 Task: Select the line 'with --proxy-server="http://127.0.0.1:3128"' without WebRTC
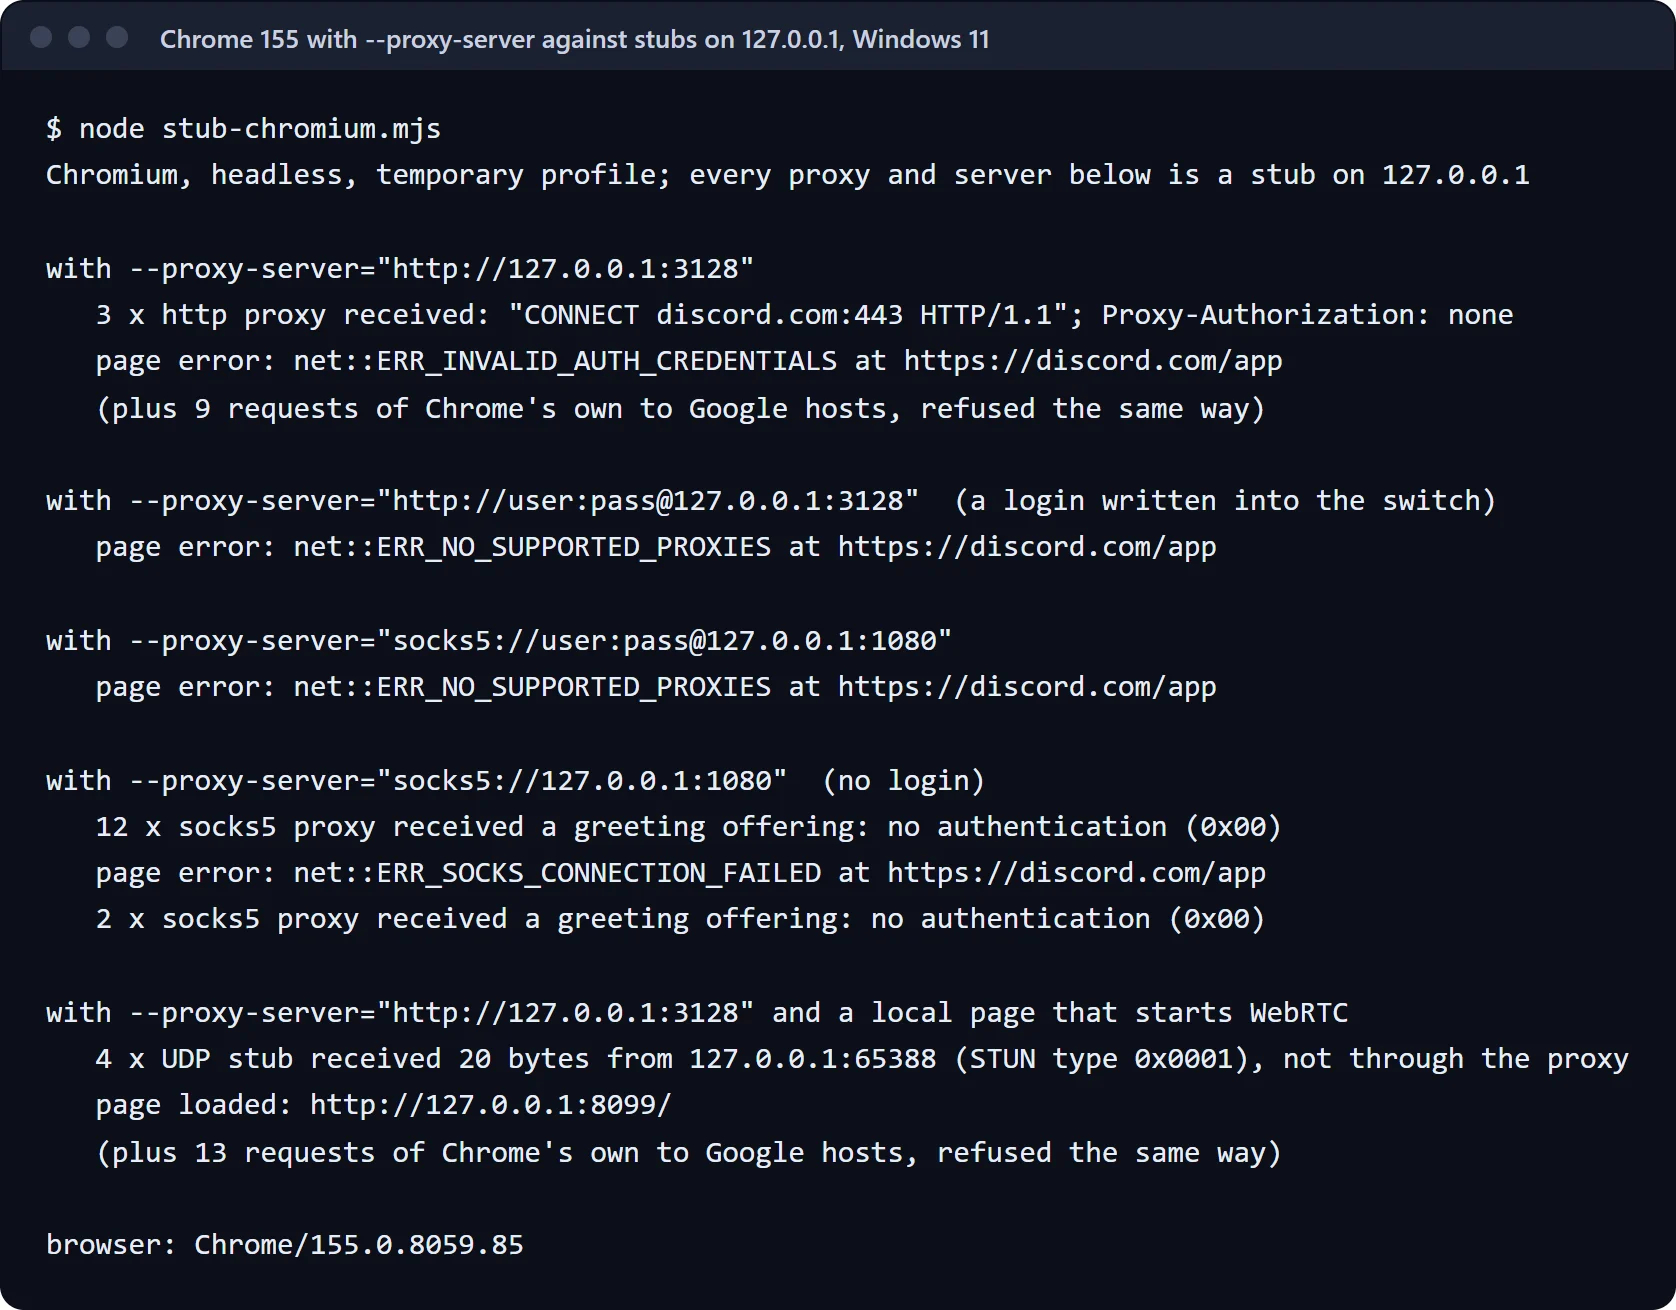pos(399,269)
